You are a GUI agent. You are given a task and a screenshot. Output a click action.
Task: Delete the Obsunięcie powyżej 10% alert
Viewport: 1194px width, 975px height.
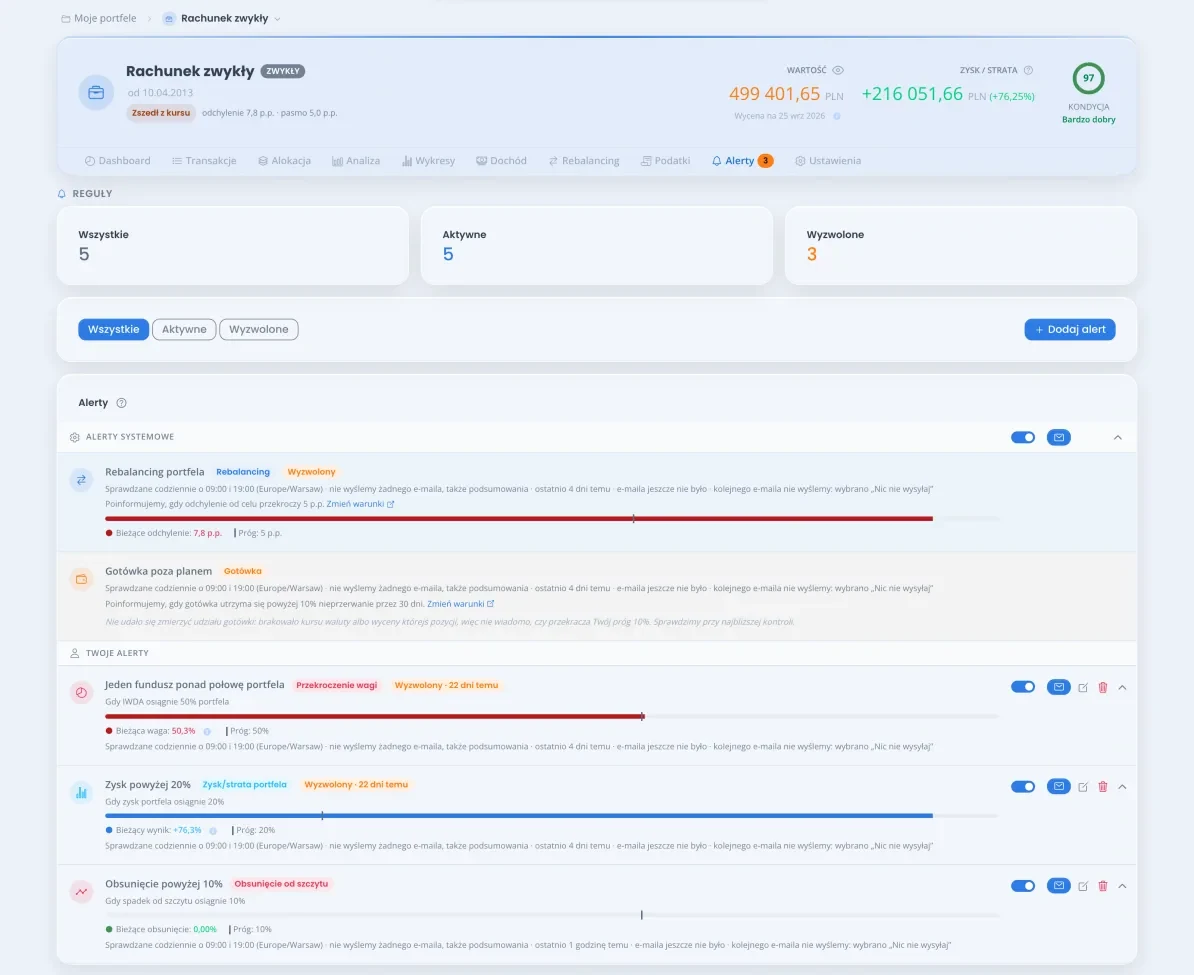pyautogui.click(x=1103, y=886)
